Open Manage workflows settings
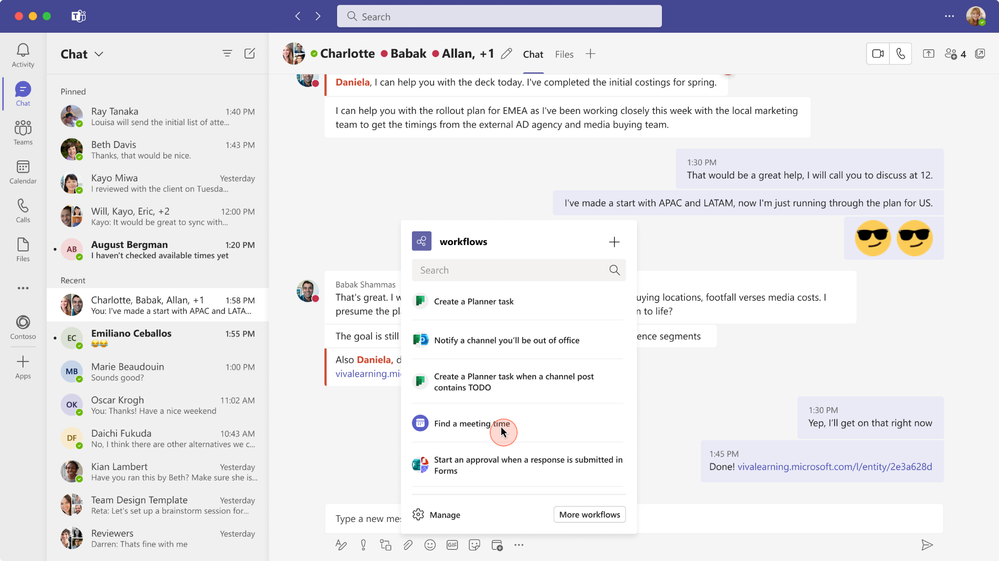 (436, 515)
